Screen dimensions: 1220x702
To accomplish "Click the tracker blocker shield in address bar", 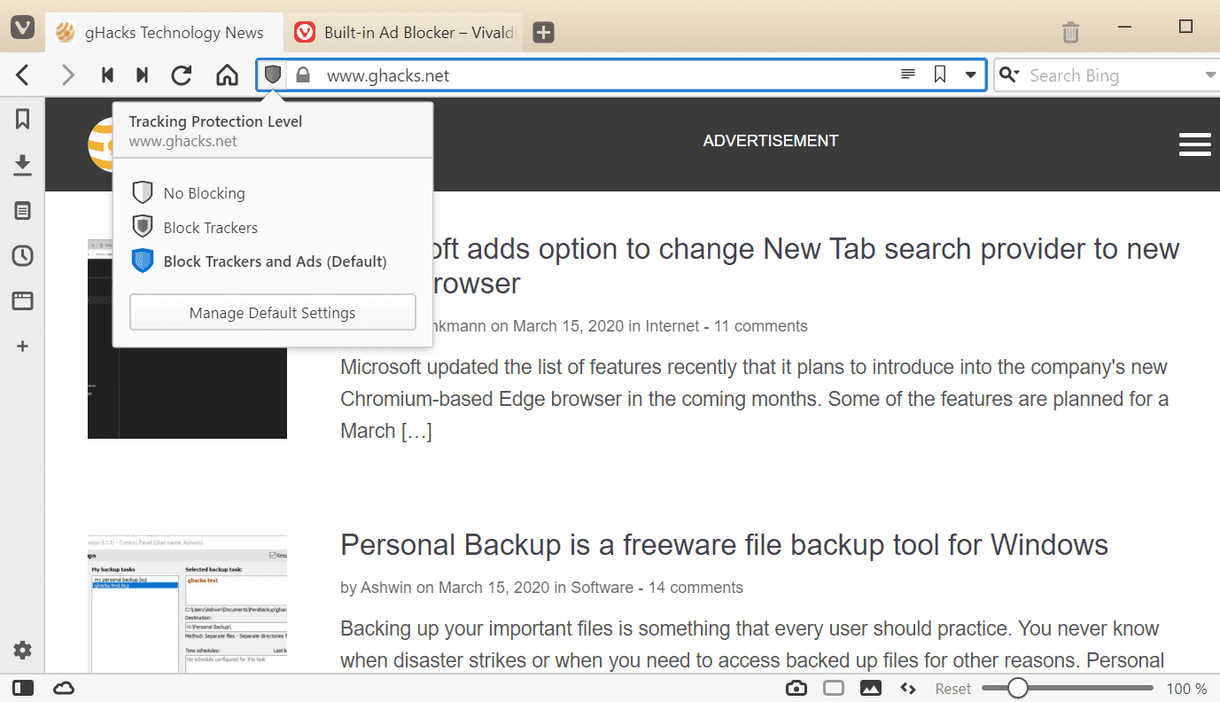I will (x=272, y=75).
